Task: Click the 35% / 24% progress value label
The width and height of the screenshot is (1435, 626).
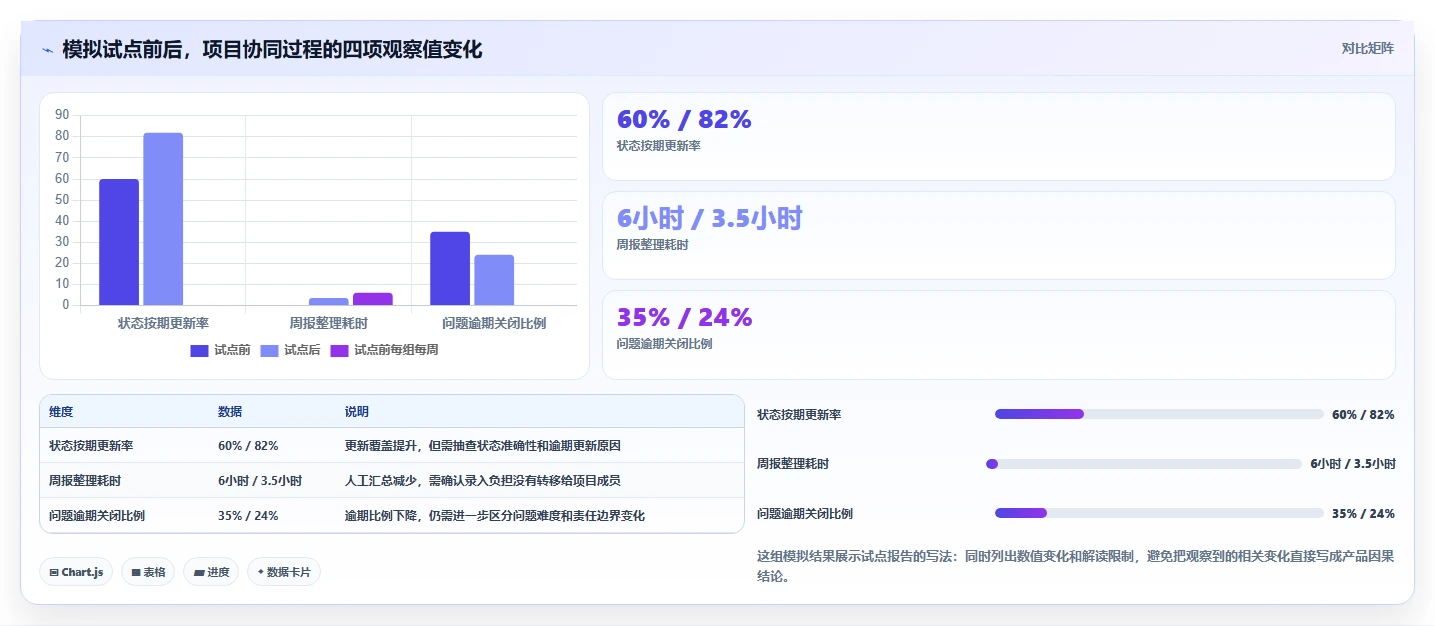Action: pyautogui.click(x=1363, y=513)
